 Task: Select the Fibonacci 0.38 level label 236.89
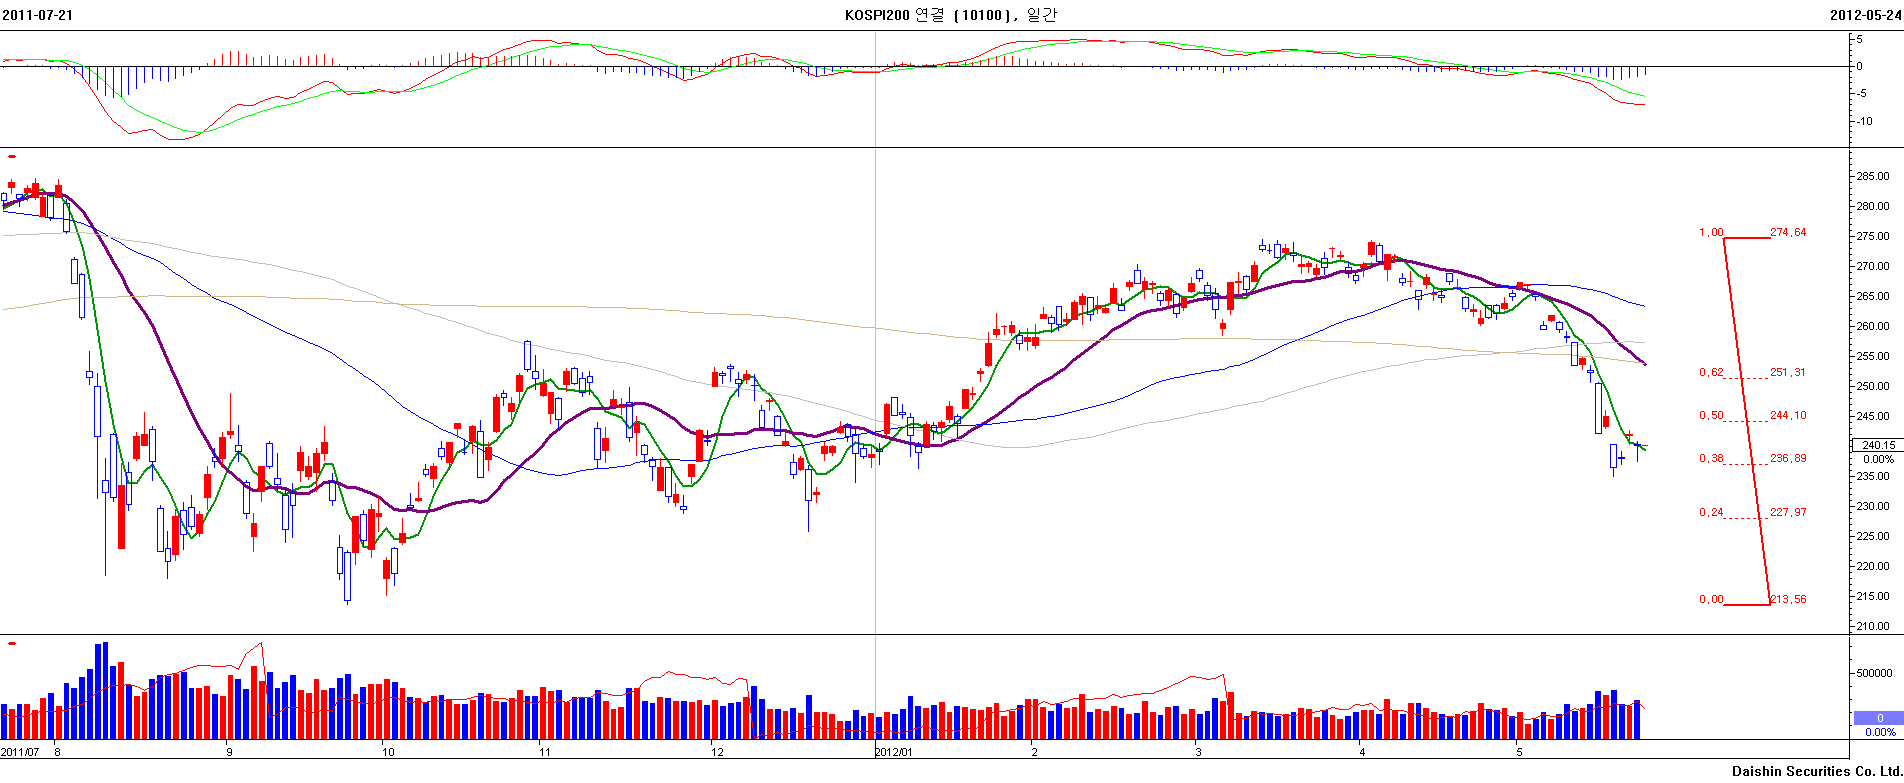click(x=1787, y=459)
